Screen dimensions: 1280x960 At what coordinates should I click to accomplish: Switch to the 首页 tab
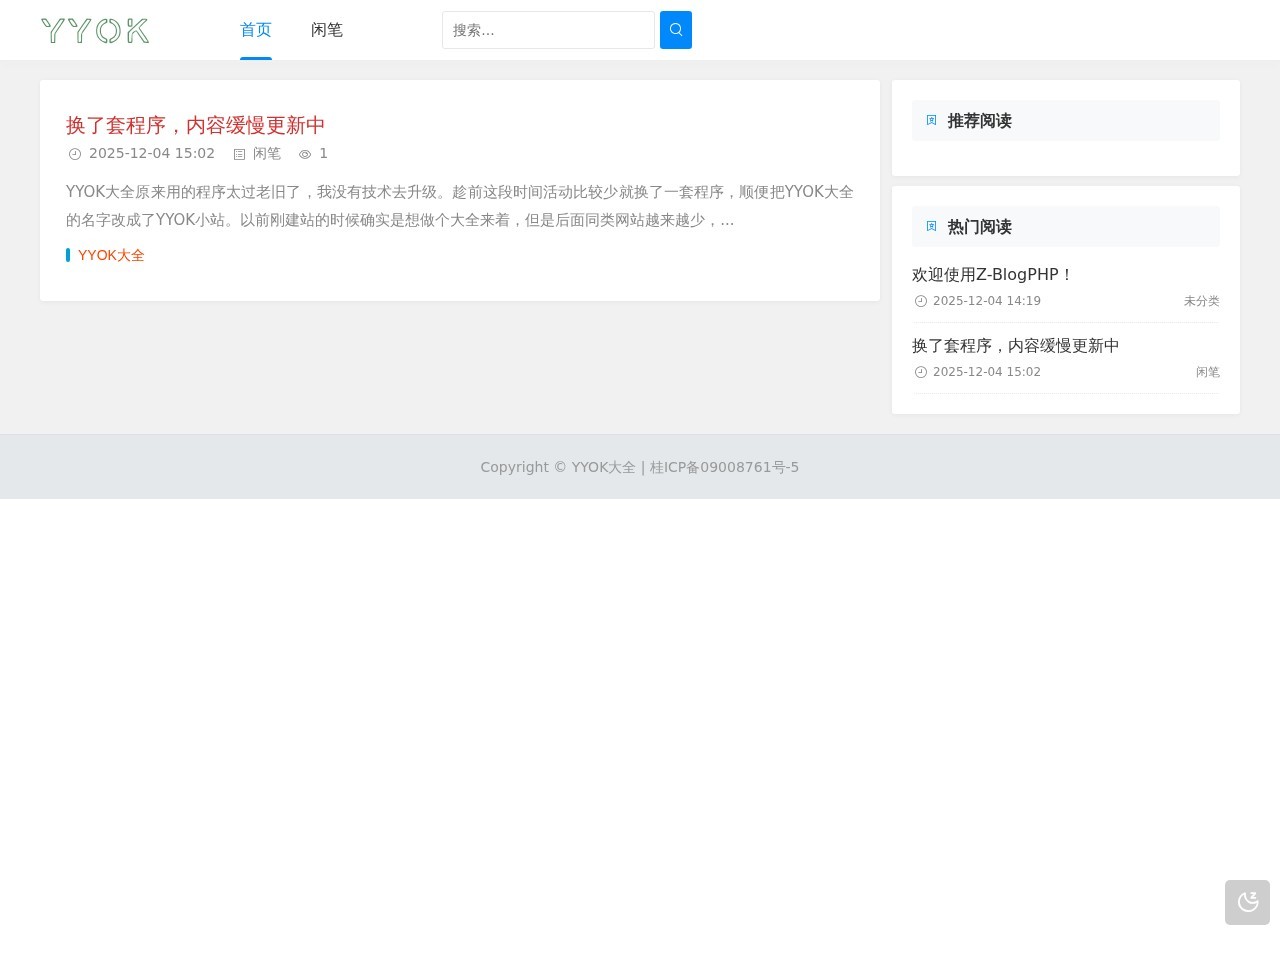255,30
